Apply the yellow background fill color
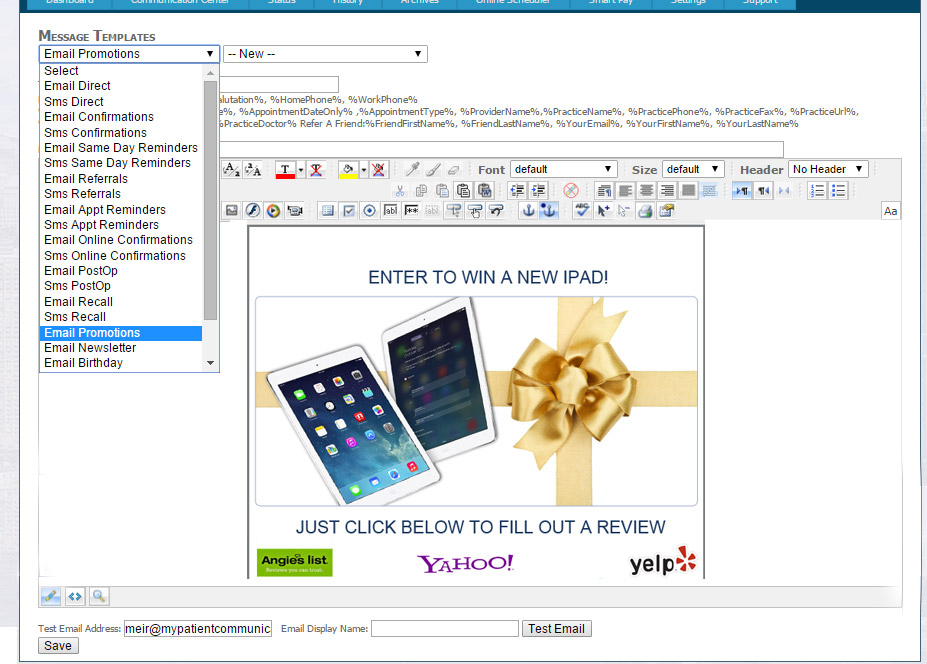The image size is (927, 664). click(348, 170)
